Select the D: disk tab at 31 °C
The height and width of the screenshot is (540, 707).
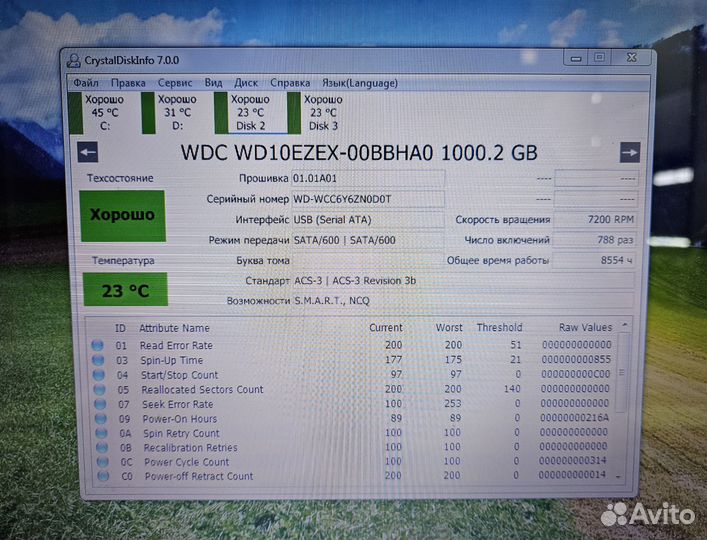[x=176, y=112]
